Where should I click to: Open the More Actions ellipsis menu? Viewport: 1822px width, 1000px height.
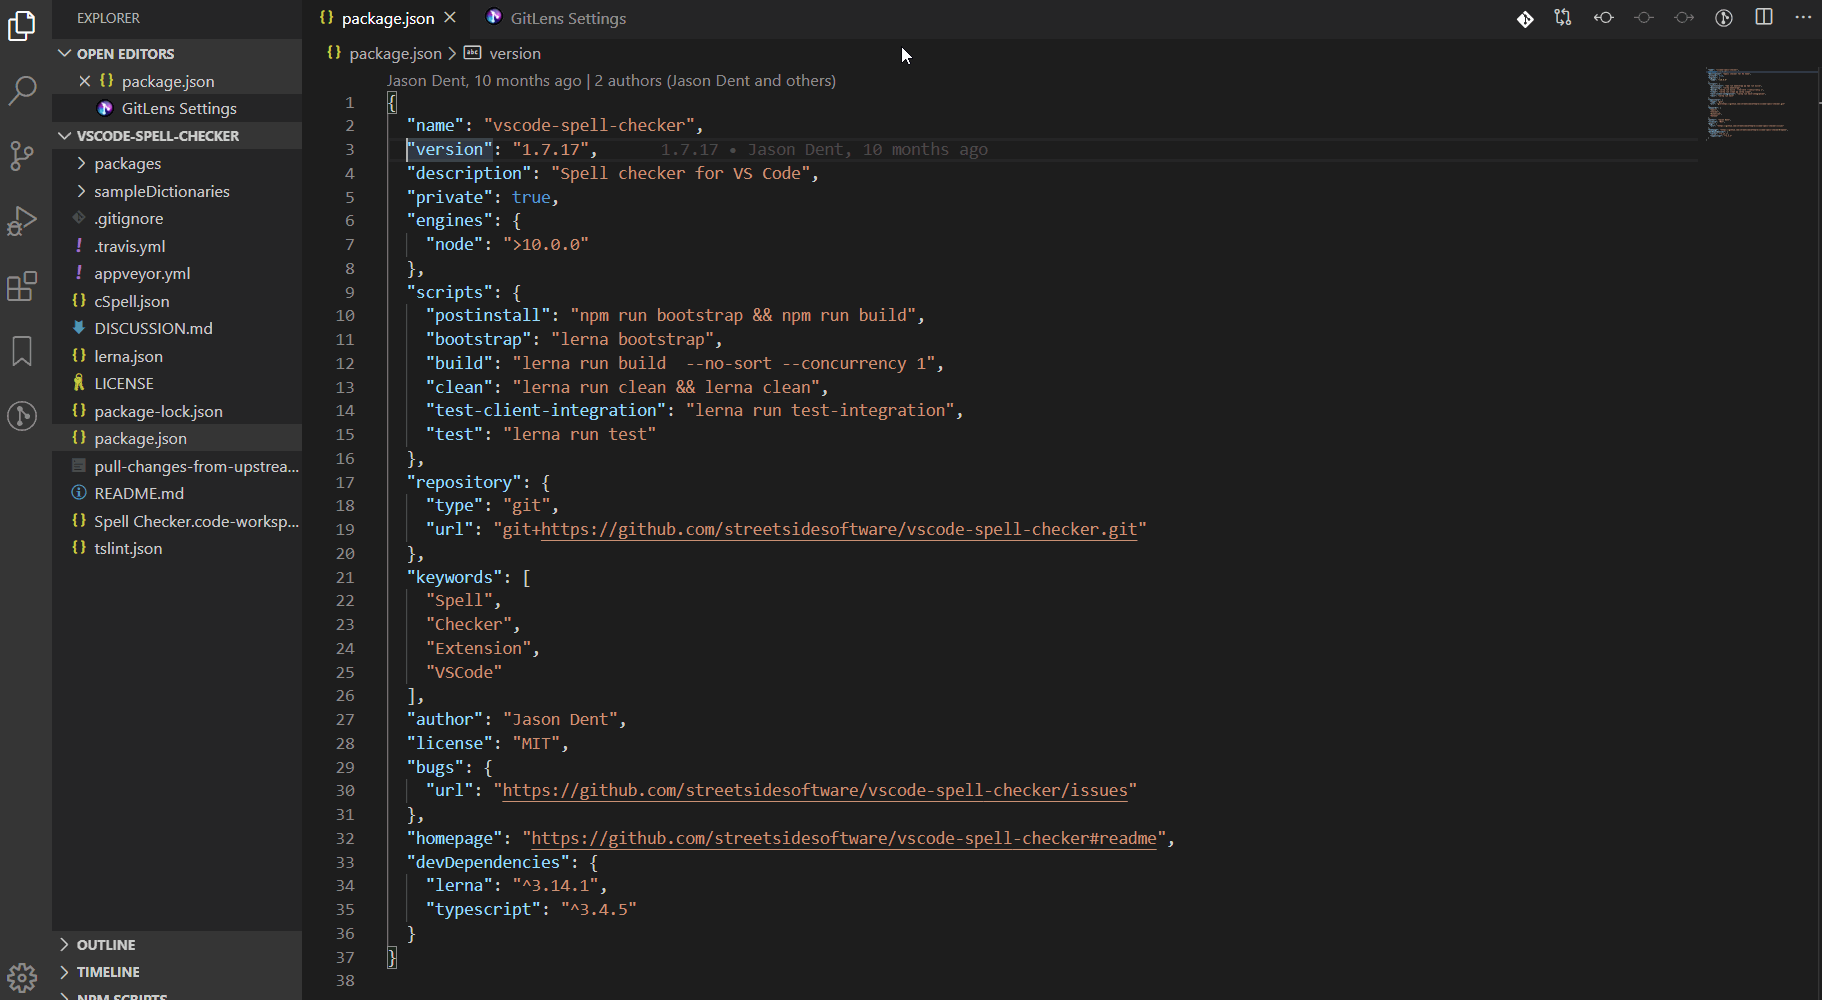(1803, 18)
